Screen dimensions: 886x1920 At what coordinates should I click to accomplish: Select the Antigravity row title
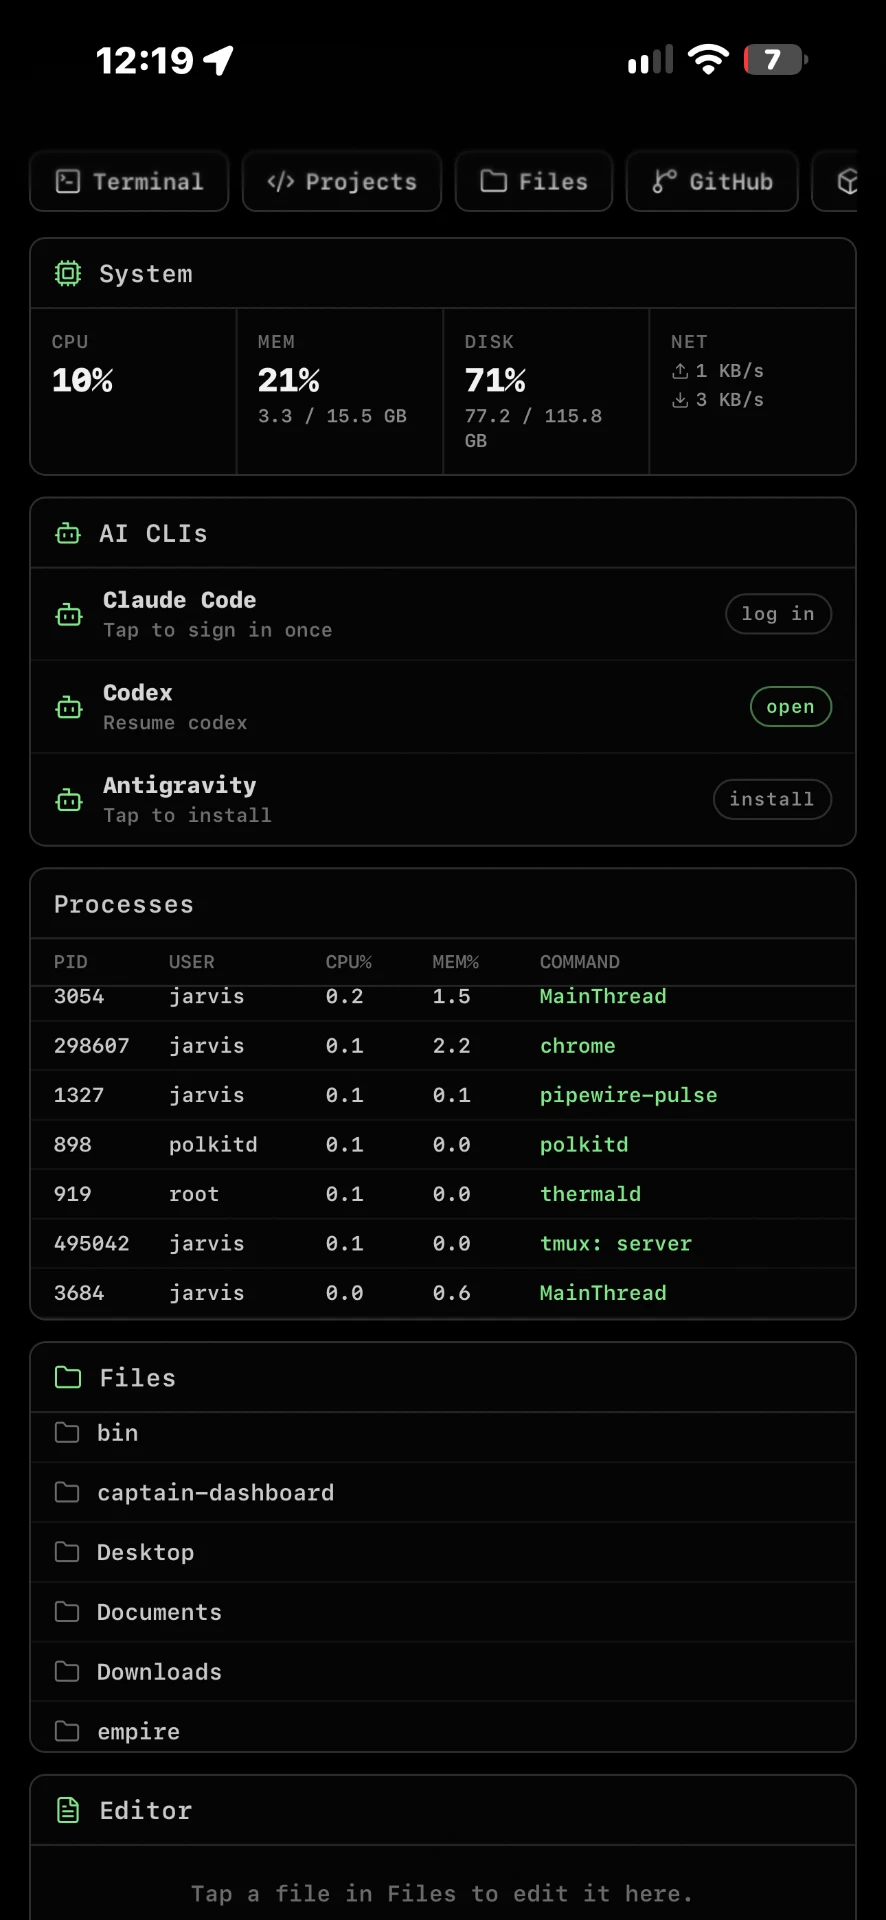(x=180, y=785)
